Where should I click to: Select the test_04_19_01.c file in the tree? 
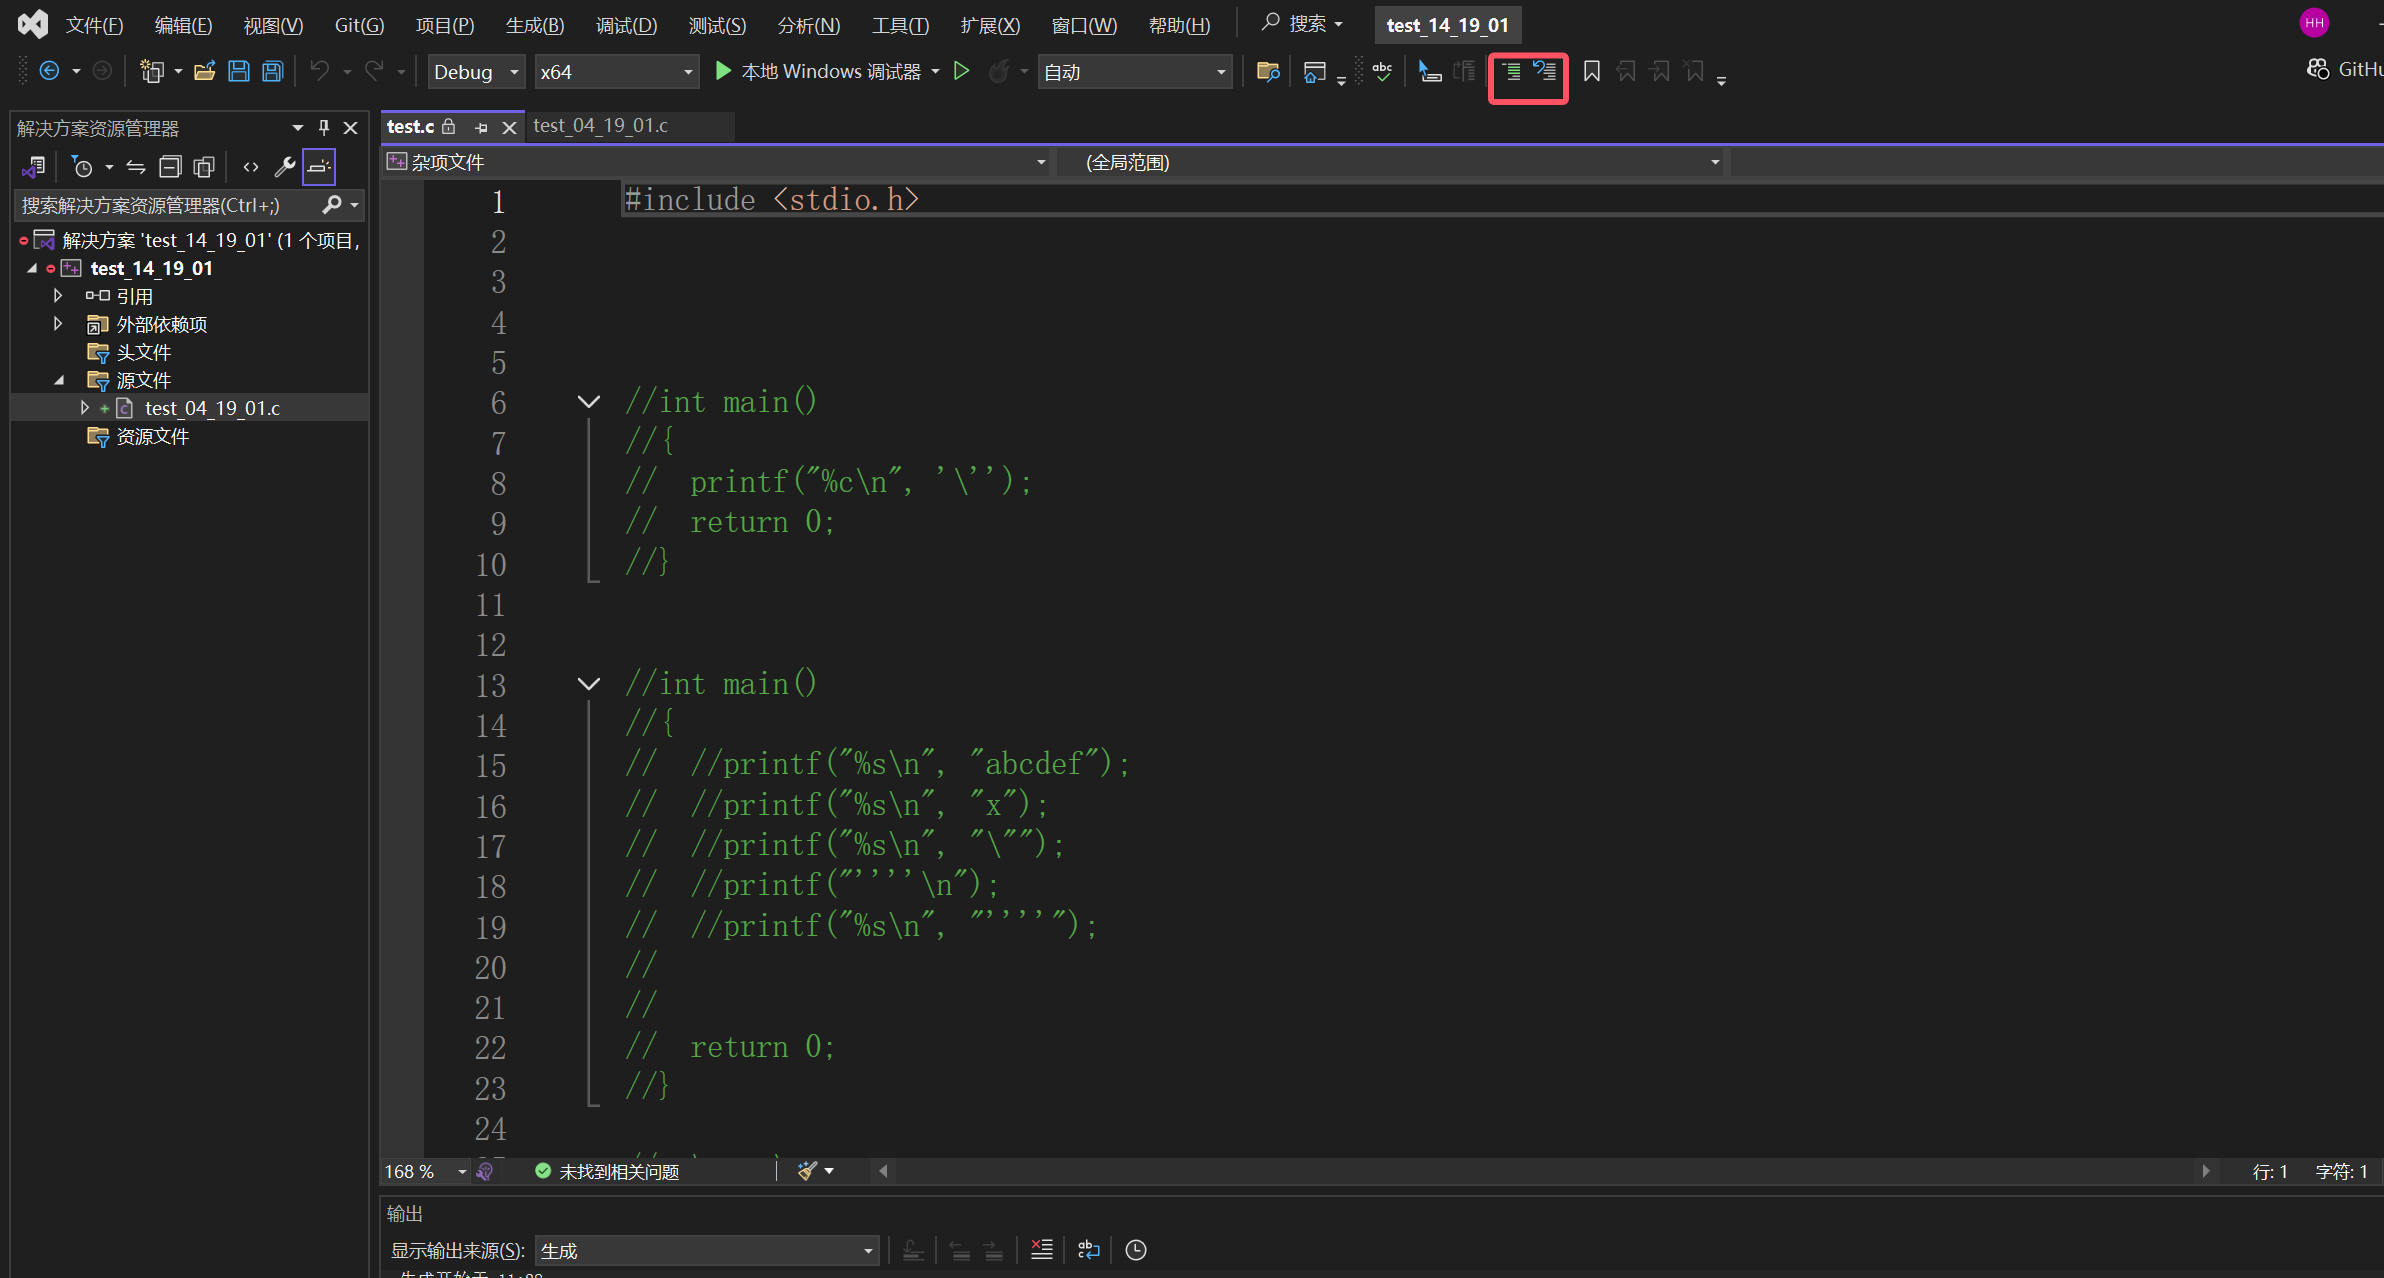click(x=212, y=408)
